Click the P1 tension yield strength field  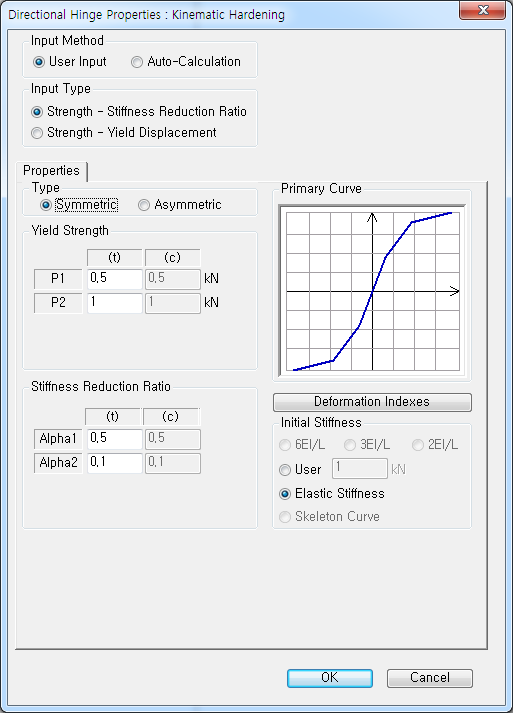tap(115, 279)
